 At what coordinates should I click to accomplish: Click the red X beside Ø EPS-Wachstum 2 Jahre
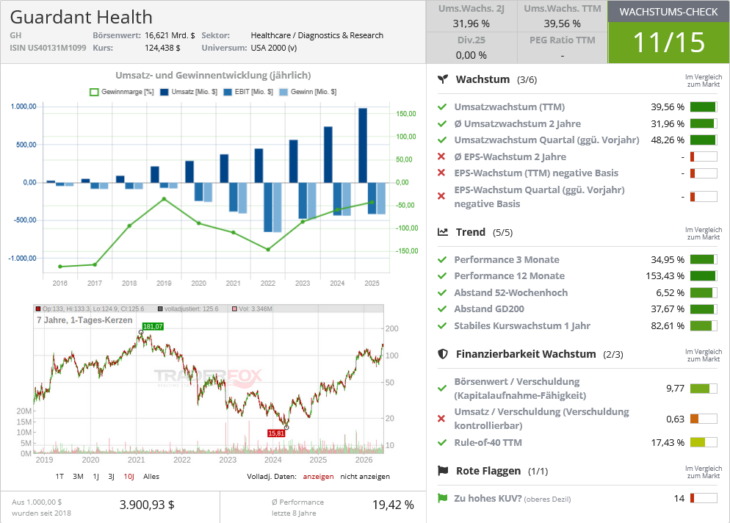pyautogui.click(x=442, y=156)
